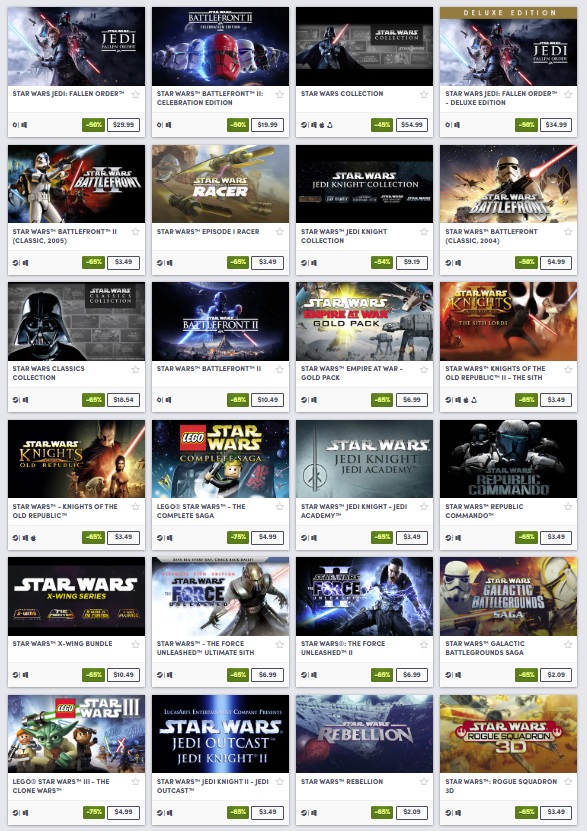Click $54.99 price button for Star Wars Collection
Viewport: 587px width, 831px height.
pyautogui.click(x=412, y=125)
